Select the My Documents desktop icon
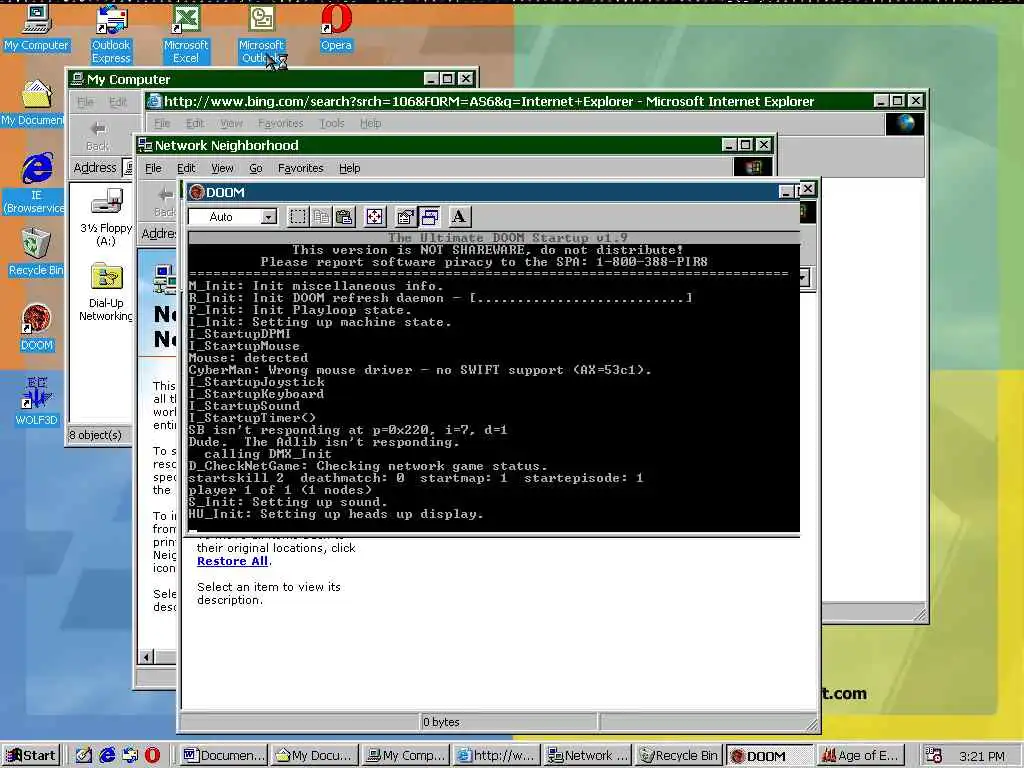The height and width of the screenshot is (768, 1024). (x=33, y=103)
